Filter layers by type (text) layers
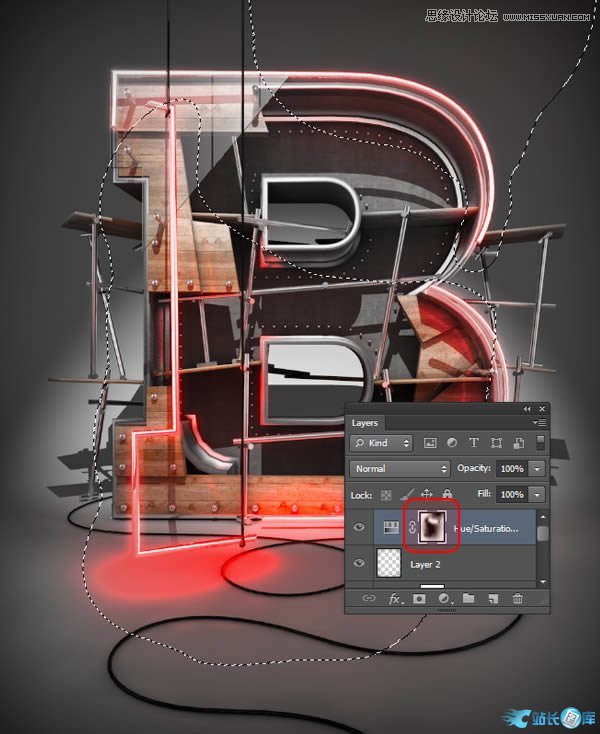Image resolution: width=600 pixels, height=734 pixels. (x=472, y=442)
